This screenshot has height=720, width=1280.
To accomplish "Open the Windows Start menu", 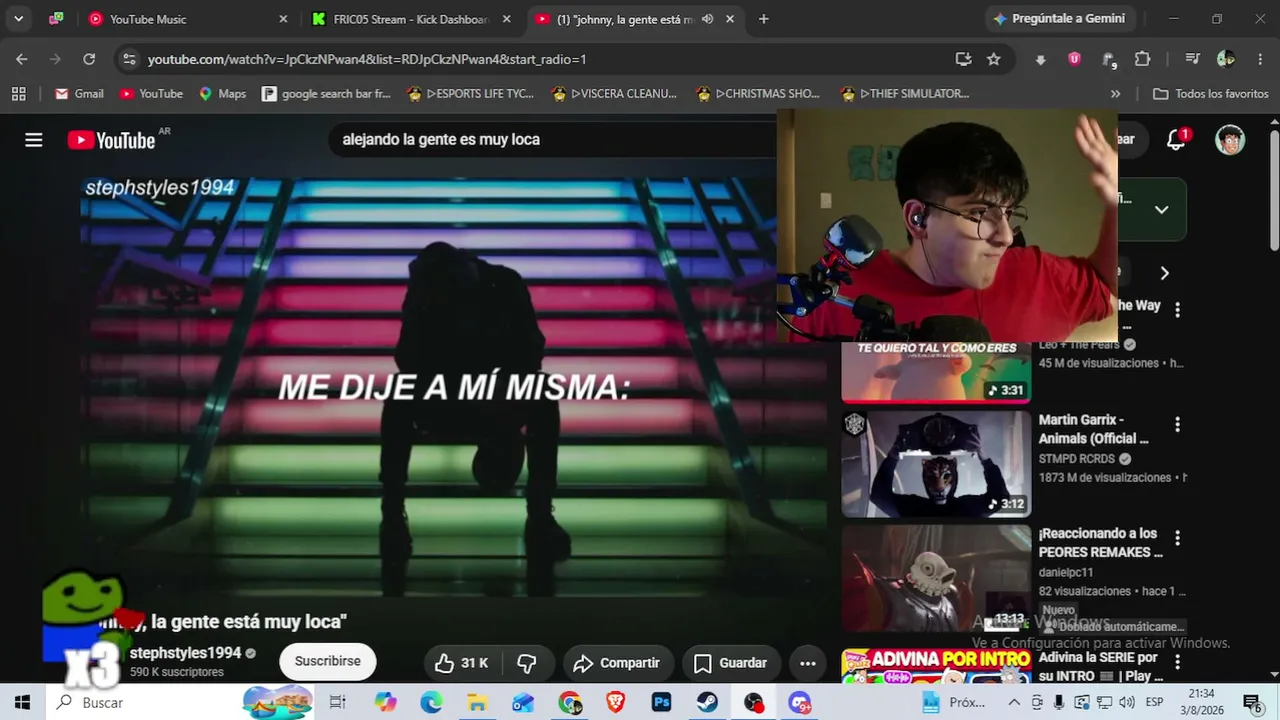I will pyautogui.click(x=22, y=703).
